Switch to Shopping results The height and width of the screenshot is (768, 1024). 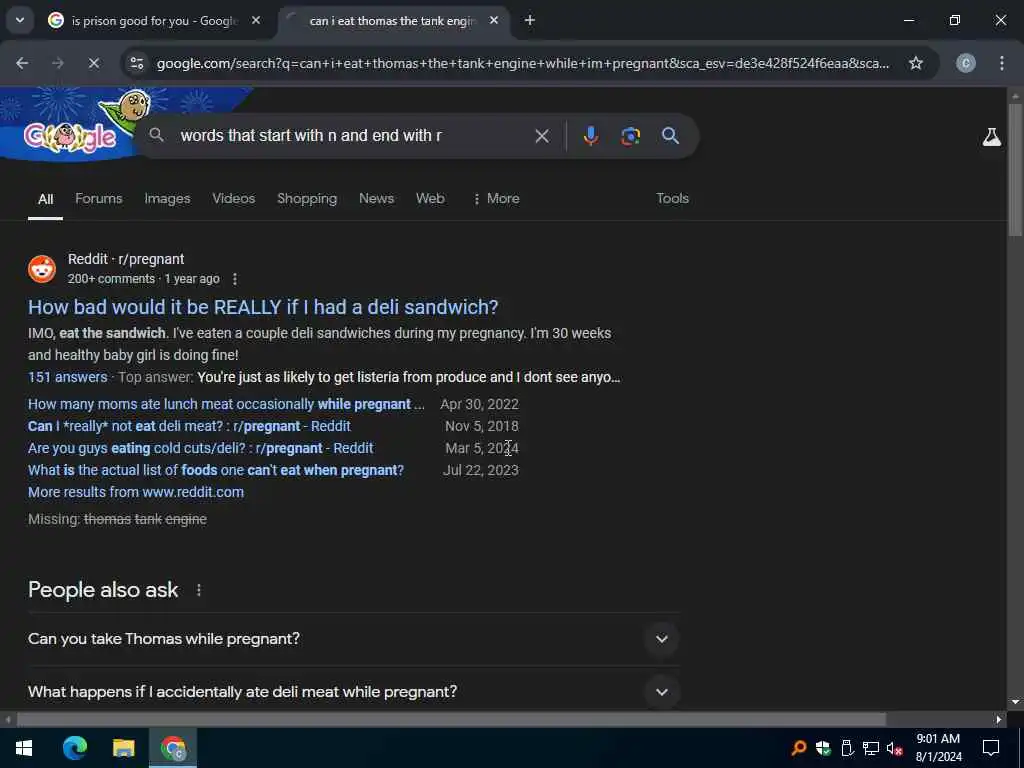(x=307, y=199)
